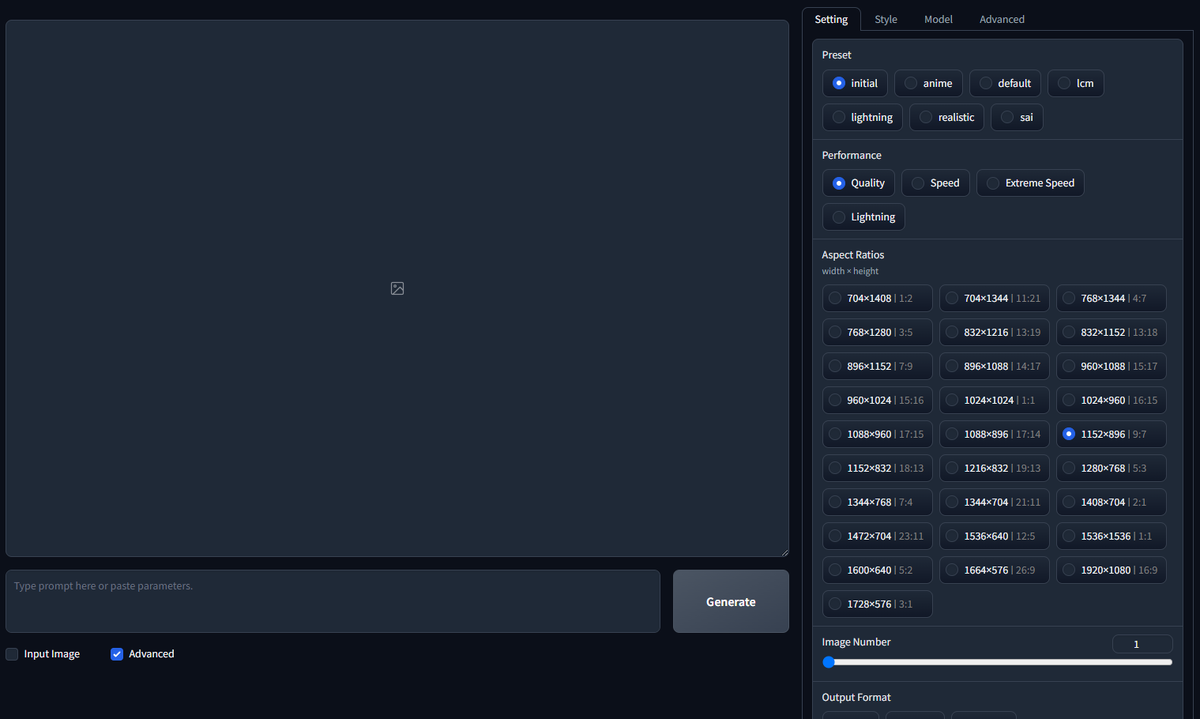This screenshot has height=719, width=1200.
Task: Select aspect ratio 1280×768 5:3
Action: (x=1111, y=468)
